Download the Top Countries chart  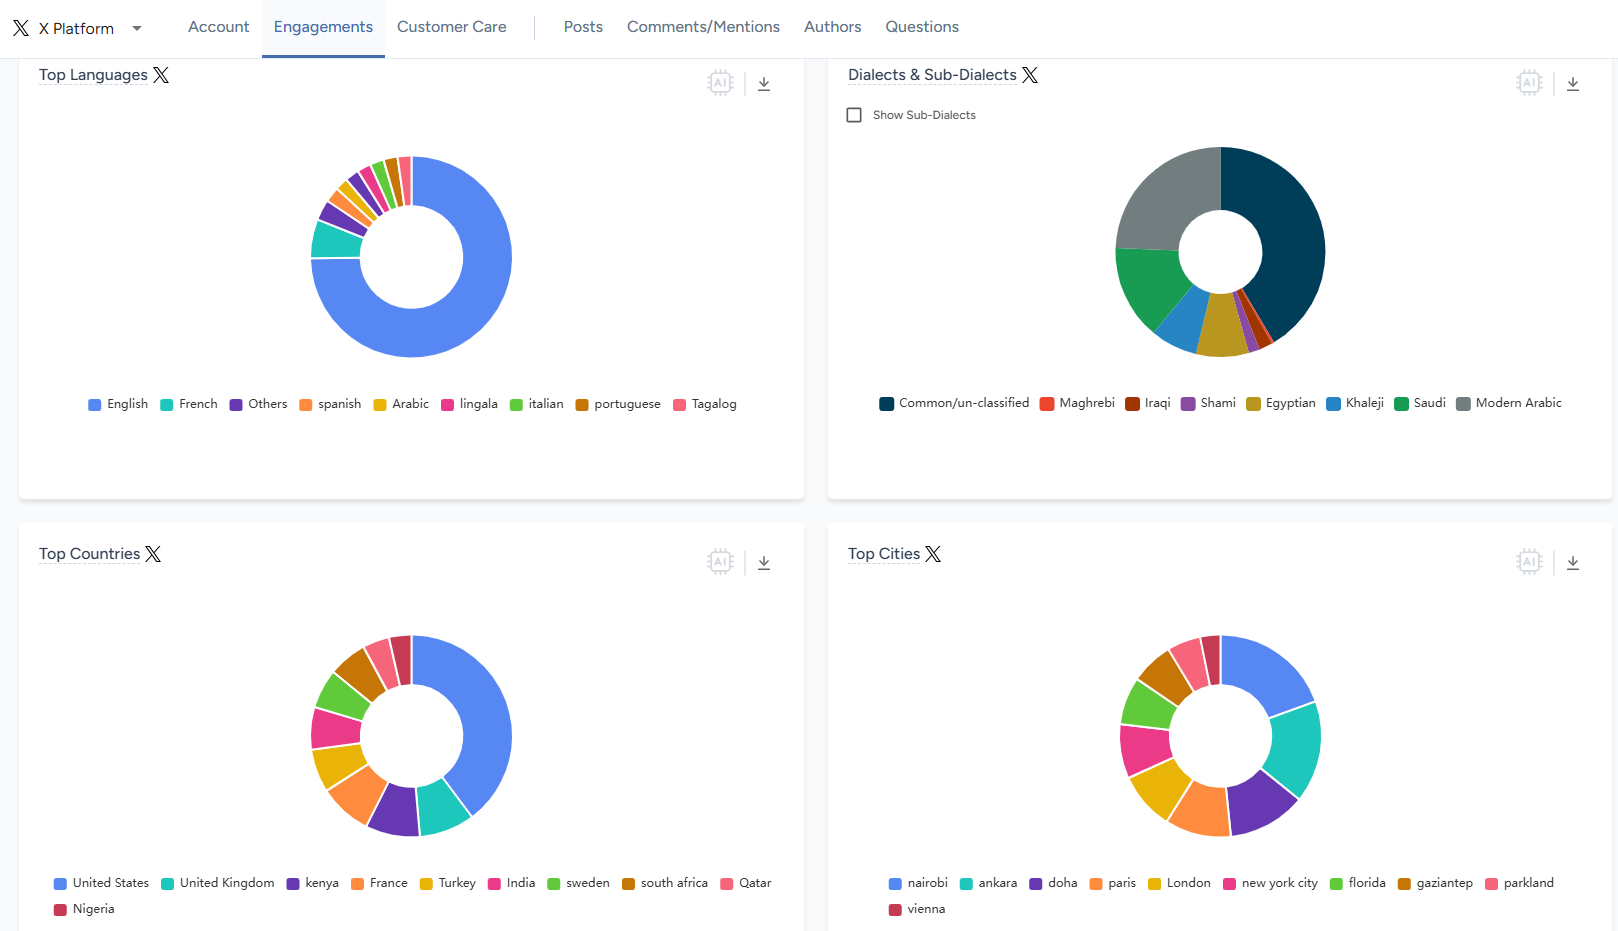pyautogui.click(x=764, y=563)
